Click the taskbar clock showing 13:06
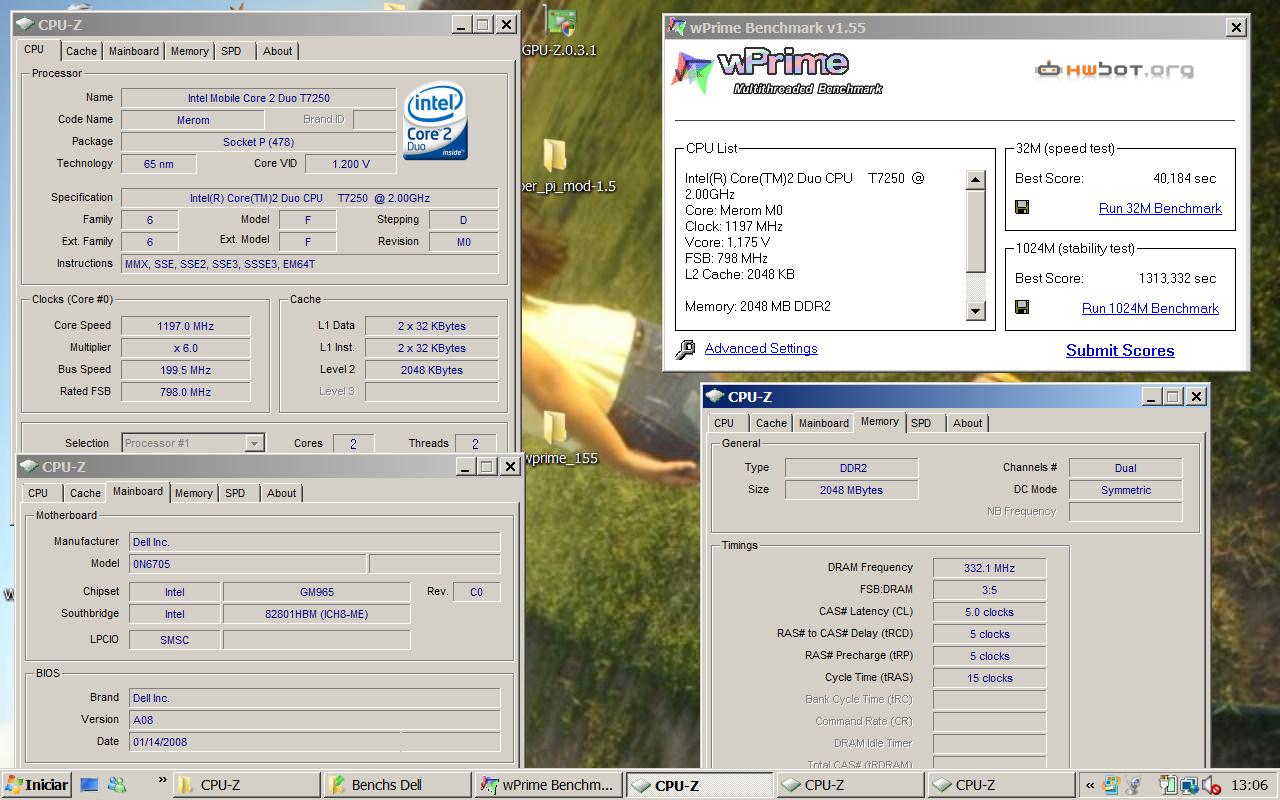Image resolution: width=1280 pixels, height=800 pixels. click(x=1250, y=785)
